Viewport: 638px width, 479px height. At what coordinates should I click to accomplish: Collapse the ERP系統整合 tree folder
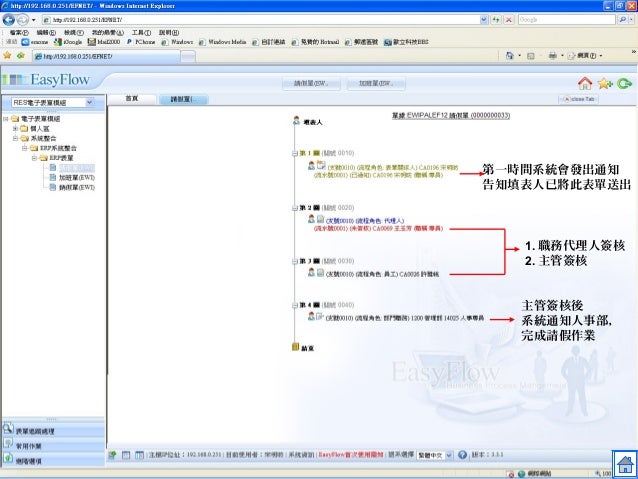pyautogui.click(x=25, y=148)
